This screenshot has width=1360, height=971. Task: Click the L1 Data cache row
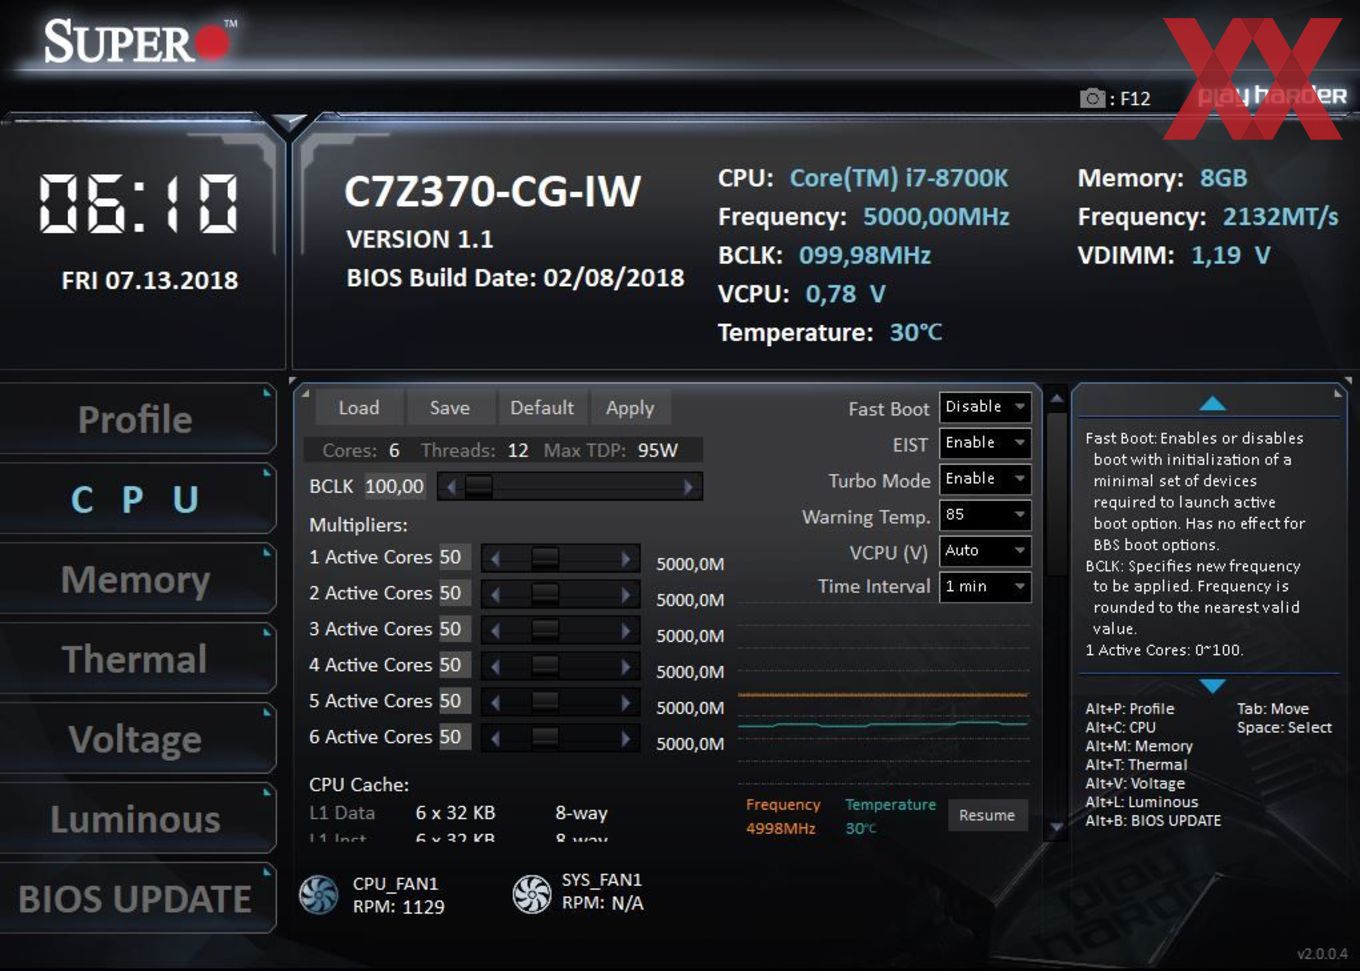coord(459,813)
